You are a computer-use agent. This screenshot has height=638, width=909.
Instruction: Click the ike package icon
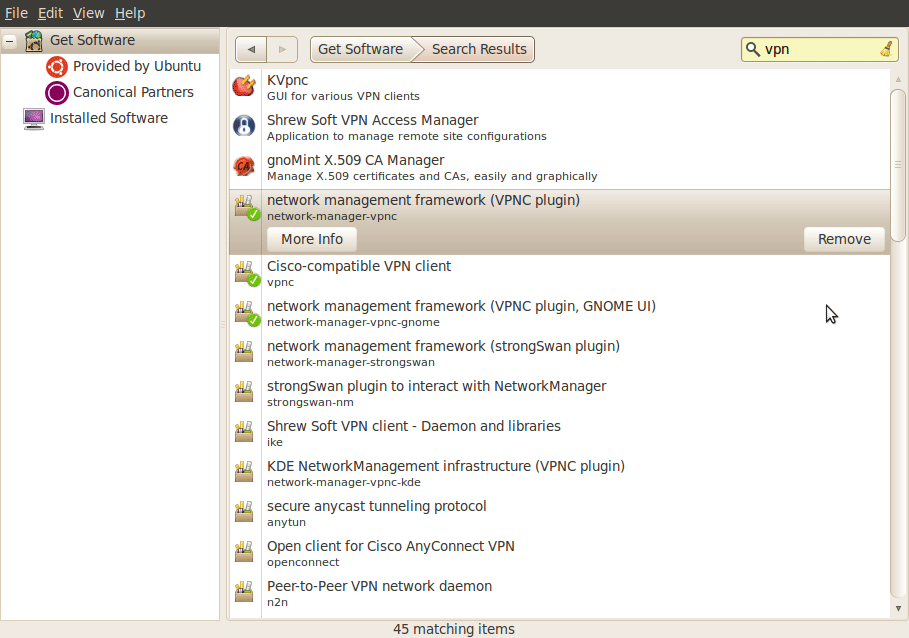[244, 432]
